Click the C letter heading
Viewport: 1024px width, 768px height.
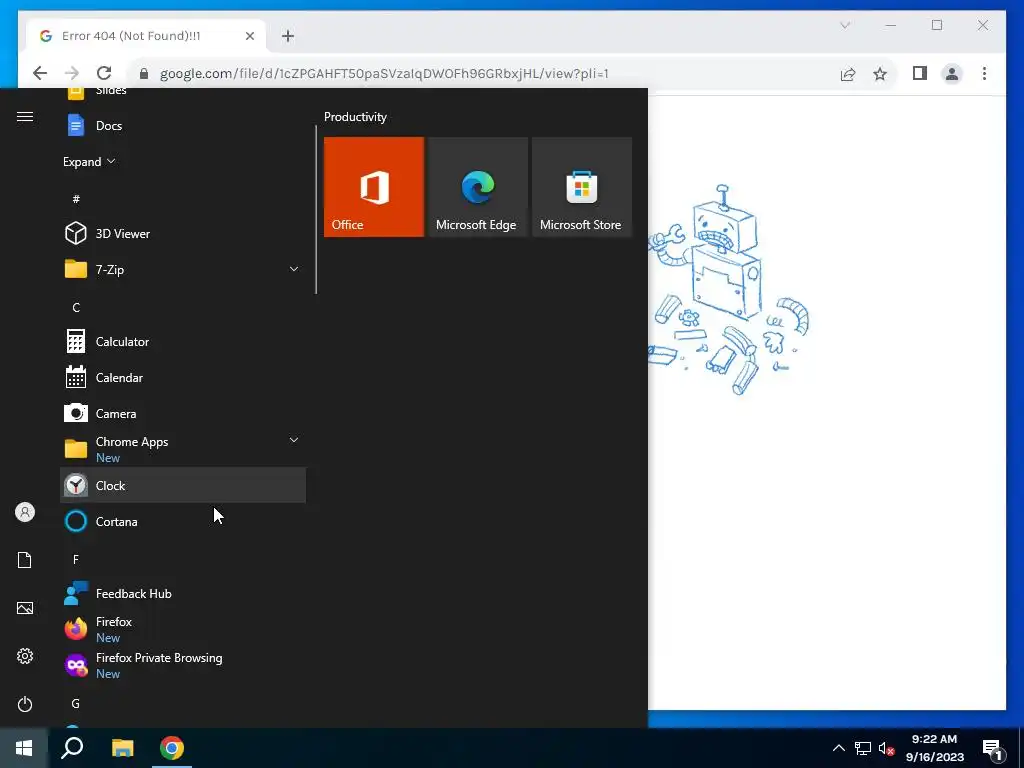pyautogui.click(x=76, y=307)
